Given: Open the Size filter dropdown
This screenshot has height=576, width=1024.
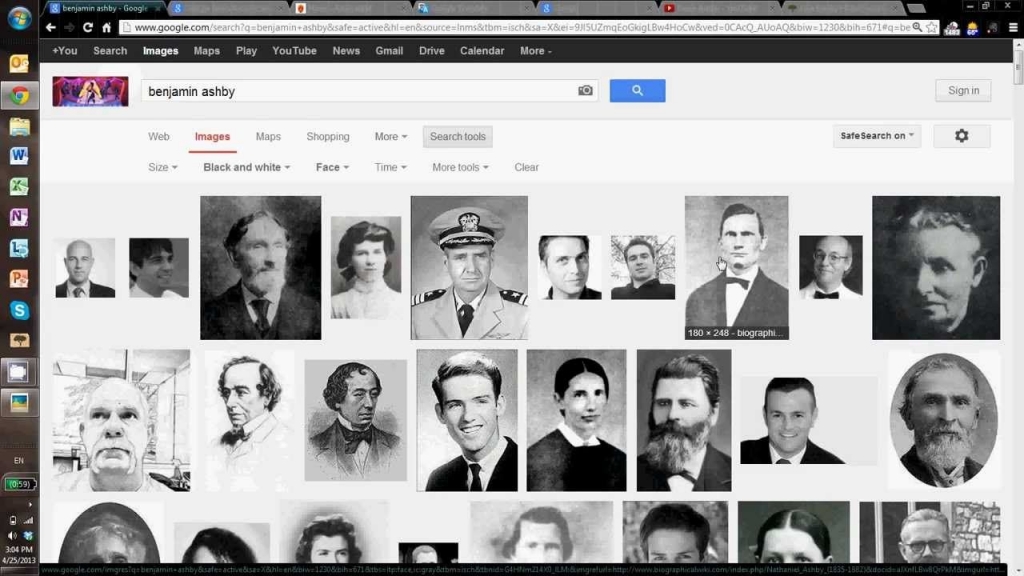Looking at the screenshot, I should (x=161, y=167).
